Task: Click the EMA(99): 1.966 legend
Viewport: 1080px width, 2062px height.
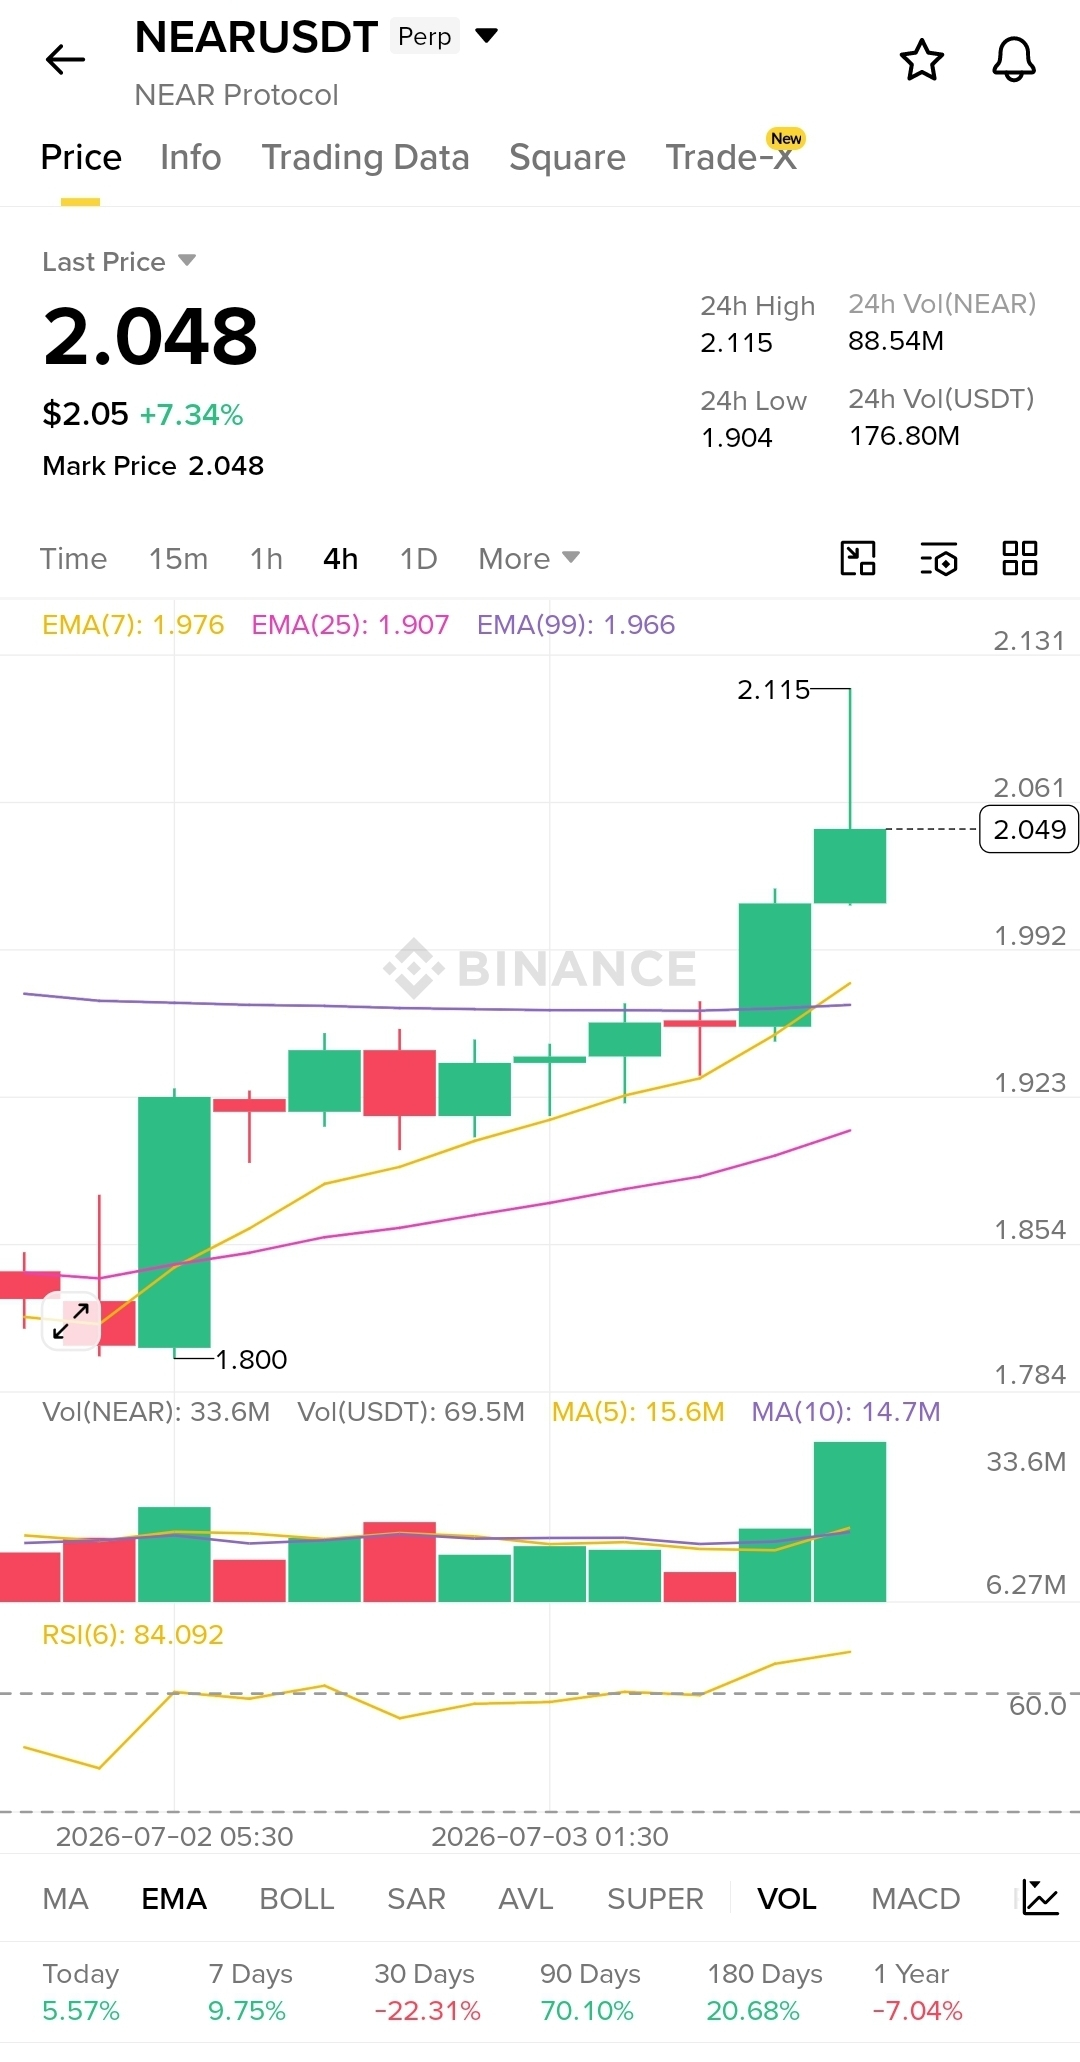Action: point(576,625)
